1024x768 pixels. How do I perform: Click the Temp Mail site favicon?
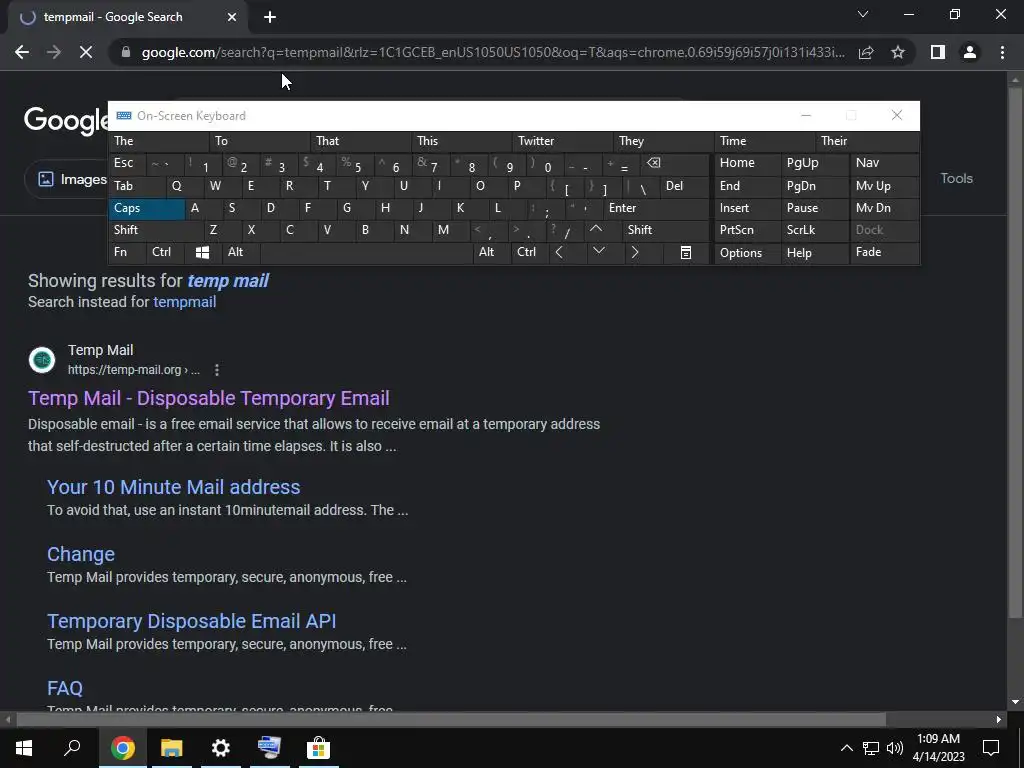tap(42, 360)
